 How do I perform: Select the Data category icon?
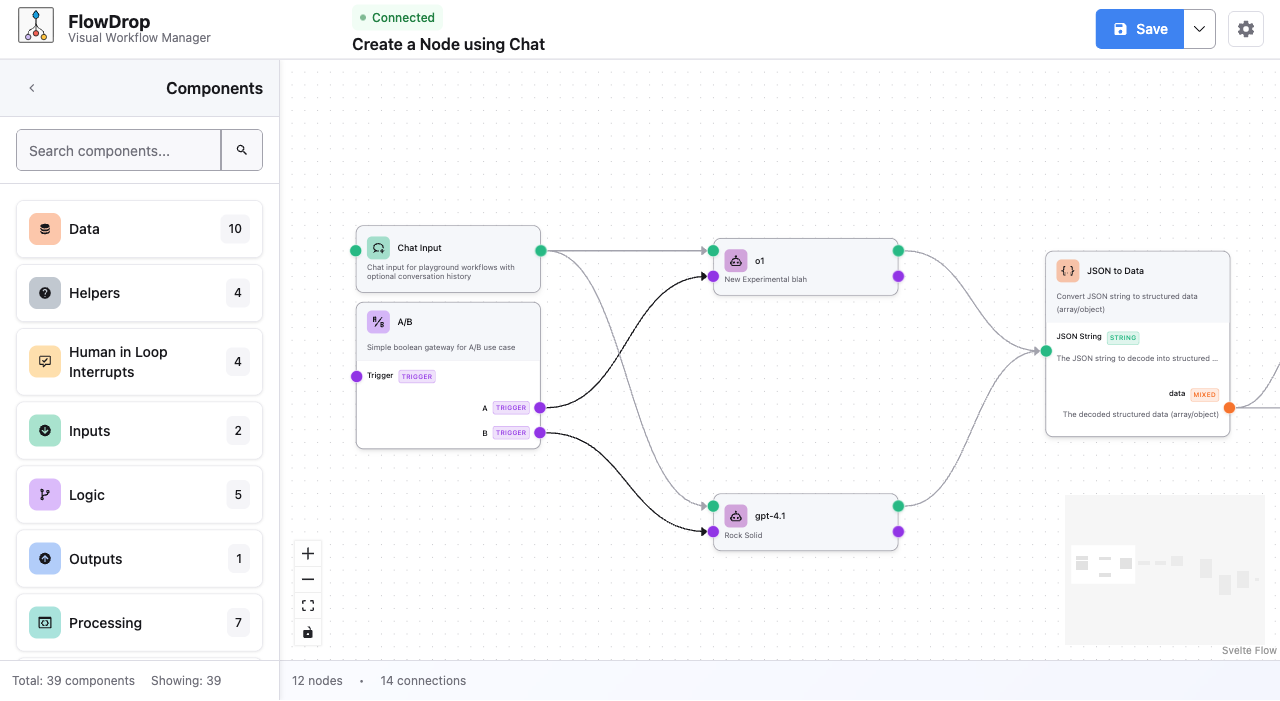44,228
